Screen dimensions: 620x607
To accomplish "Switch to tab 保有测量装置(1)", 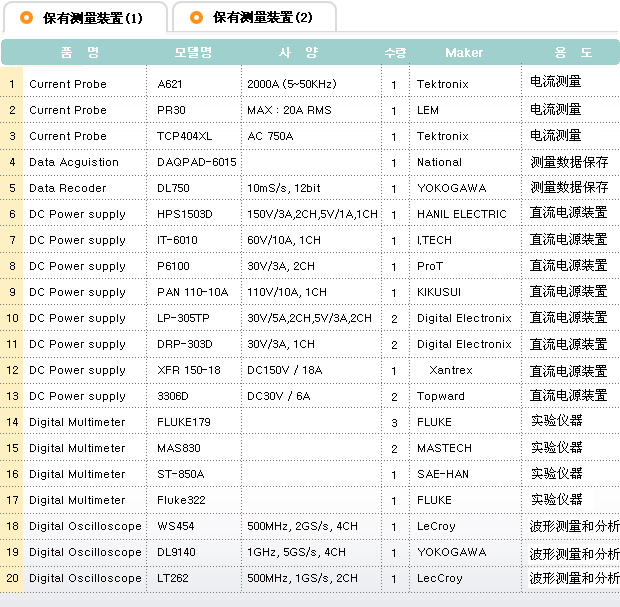I will pos(85,17).
